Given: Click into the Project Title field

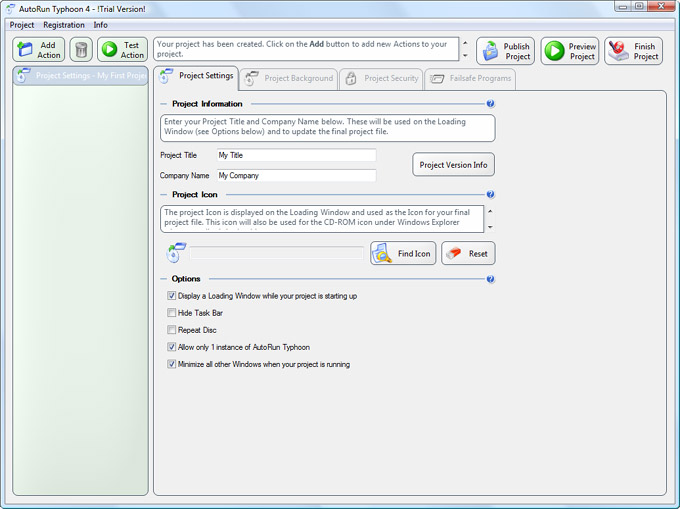Looking at the screenshot, I should (x=296, y=156).
